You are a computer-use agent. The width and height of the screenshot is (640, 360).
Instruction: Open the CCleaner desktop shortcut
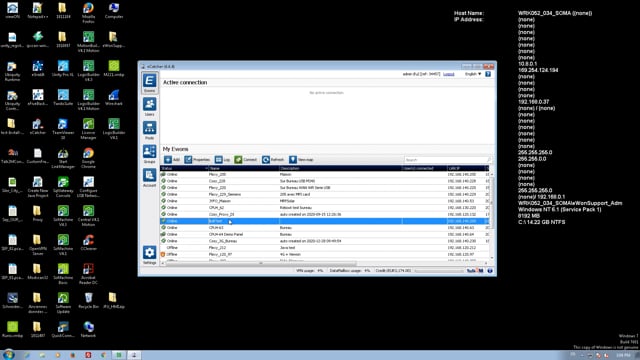(88, 243)
